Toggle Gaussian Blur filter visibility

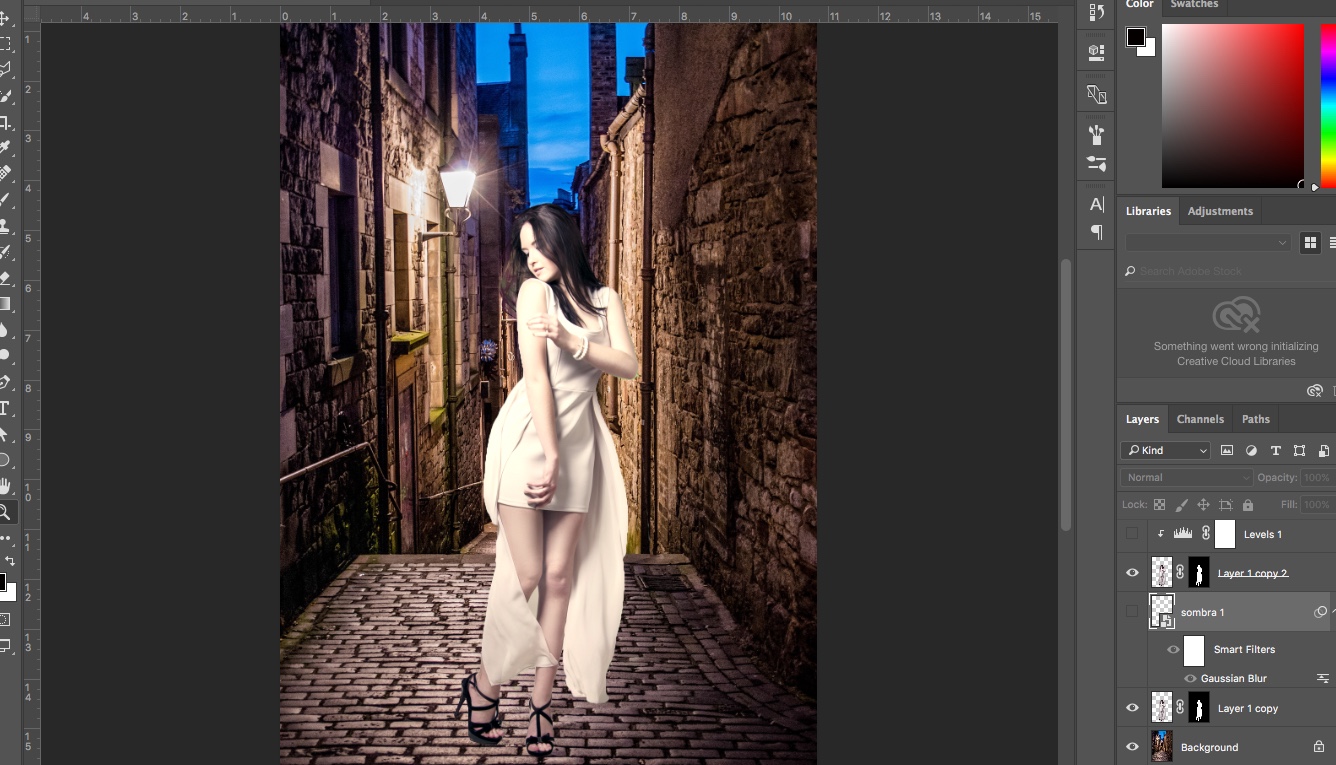point(1190,678)
